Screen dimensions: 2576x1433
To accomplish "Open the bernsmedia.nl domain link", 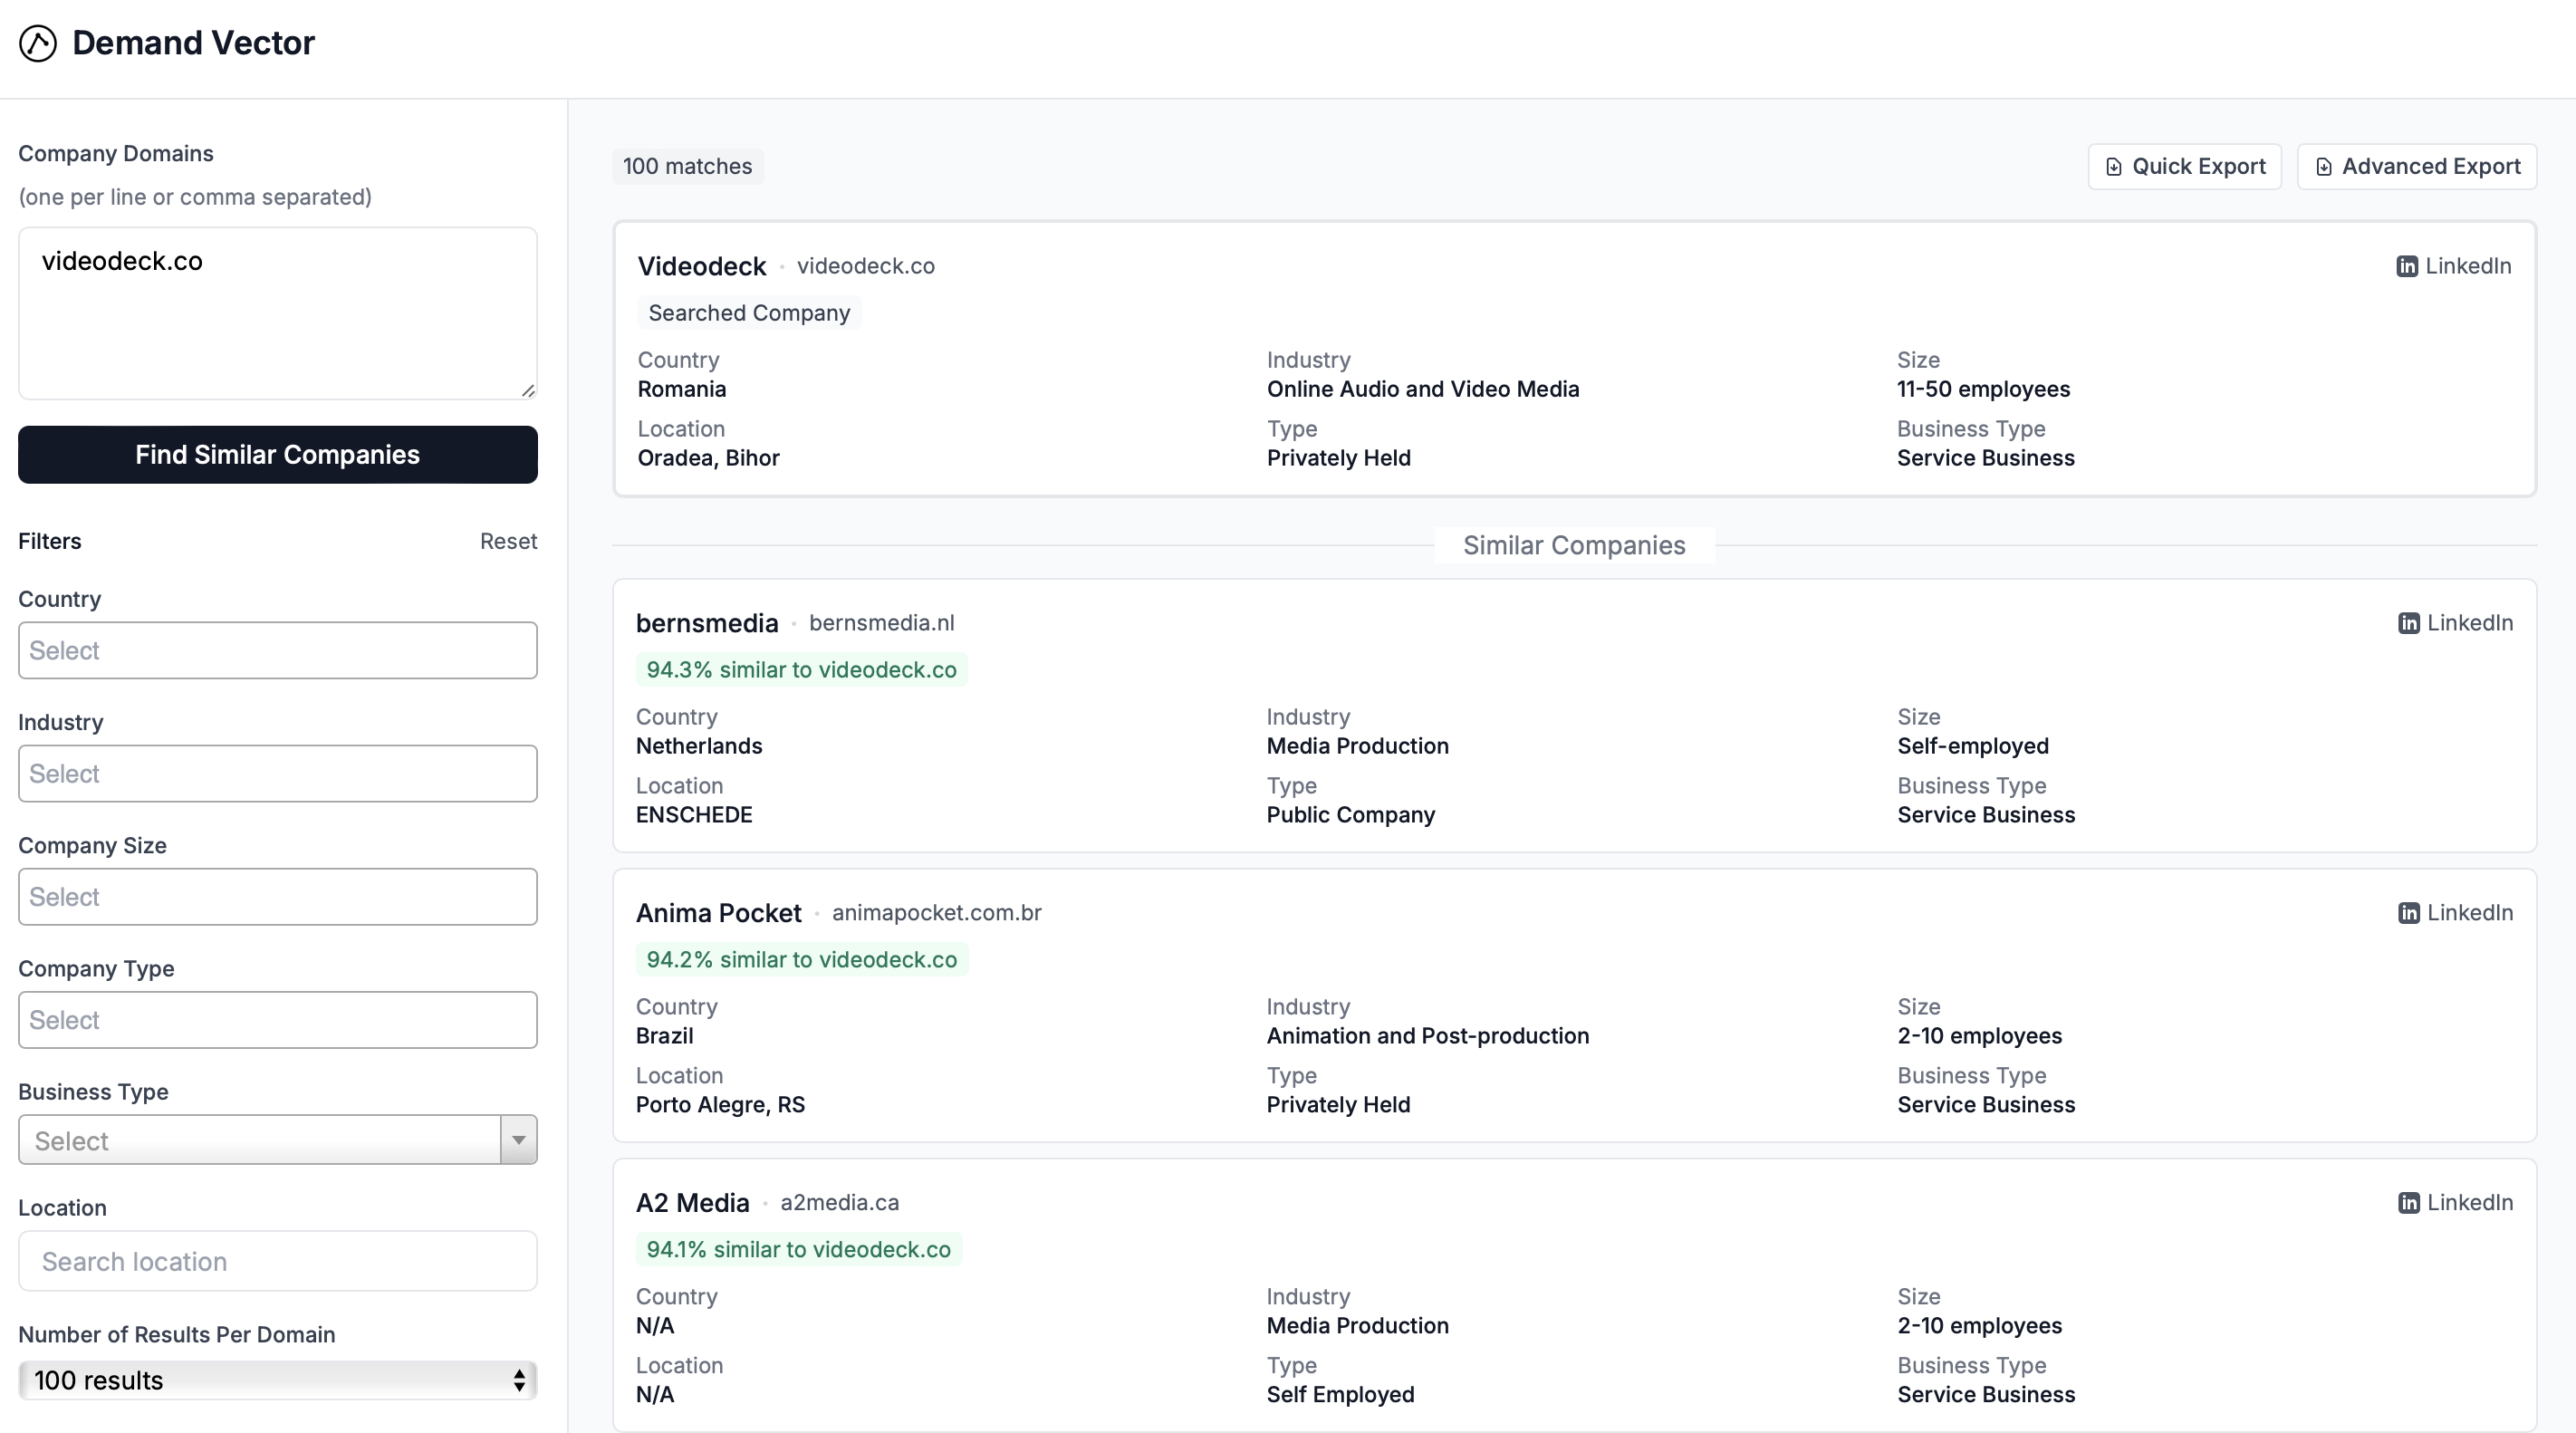I will click(x=881, y=623).
